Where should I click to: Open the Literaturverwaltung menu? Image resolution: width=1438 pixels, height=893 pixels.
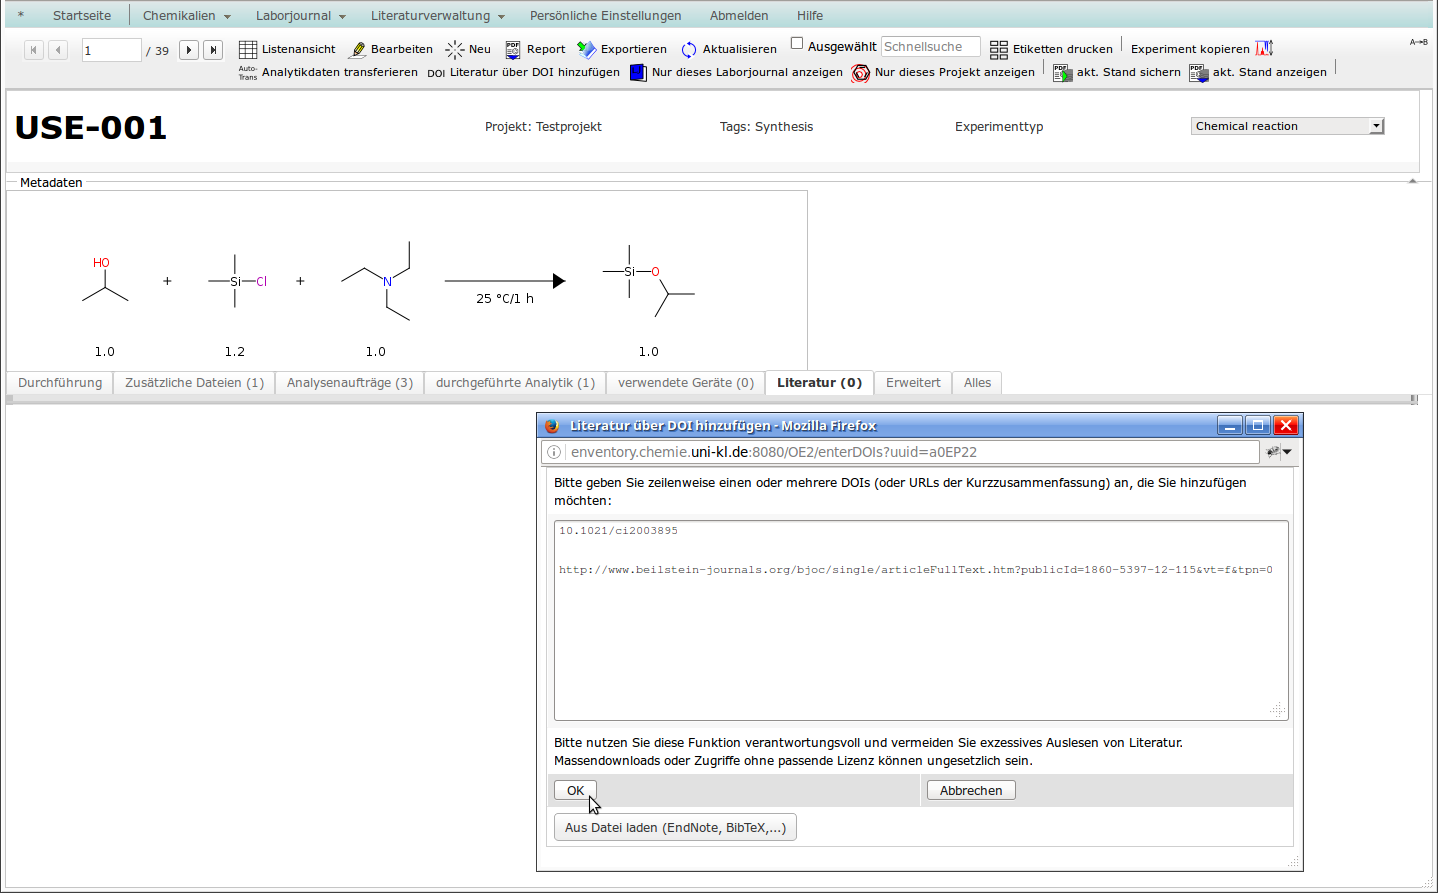click(438, 16)
